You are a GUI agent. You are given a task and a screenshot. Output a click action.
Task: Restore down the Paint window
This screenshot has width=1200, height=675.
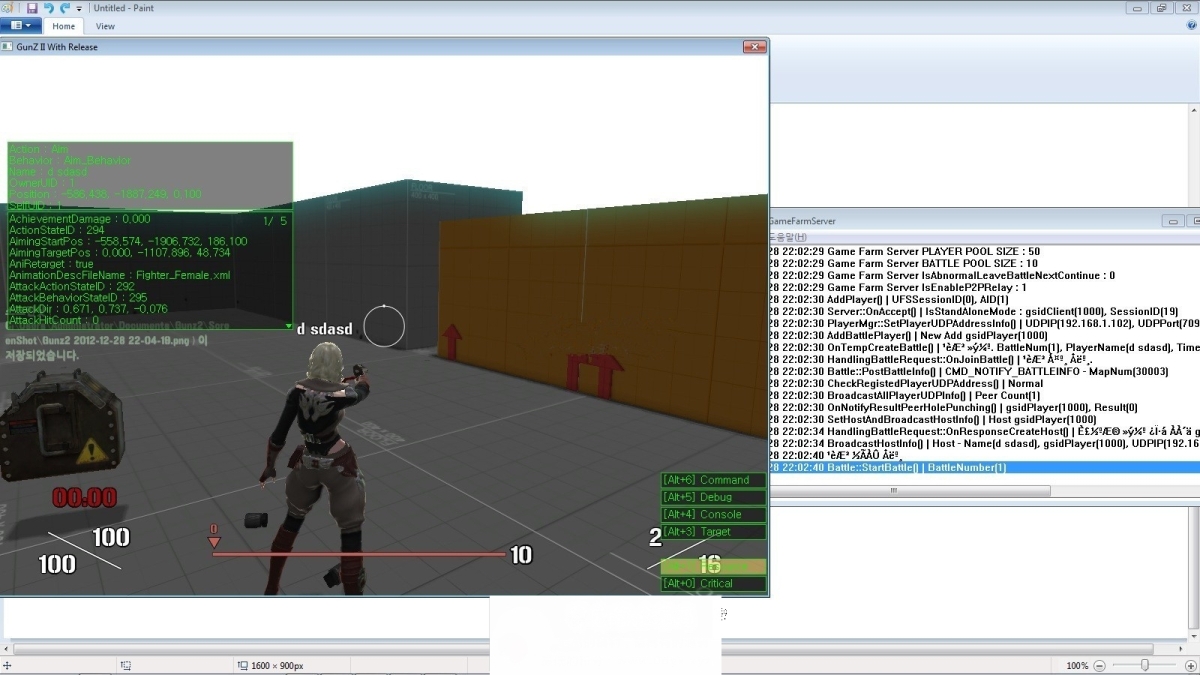pyautogui.click(x=1161, y=8)
